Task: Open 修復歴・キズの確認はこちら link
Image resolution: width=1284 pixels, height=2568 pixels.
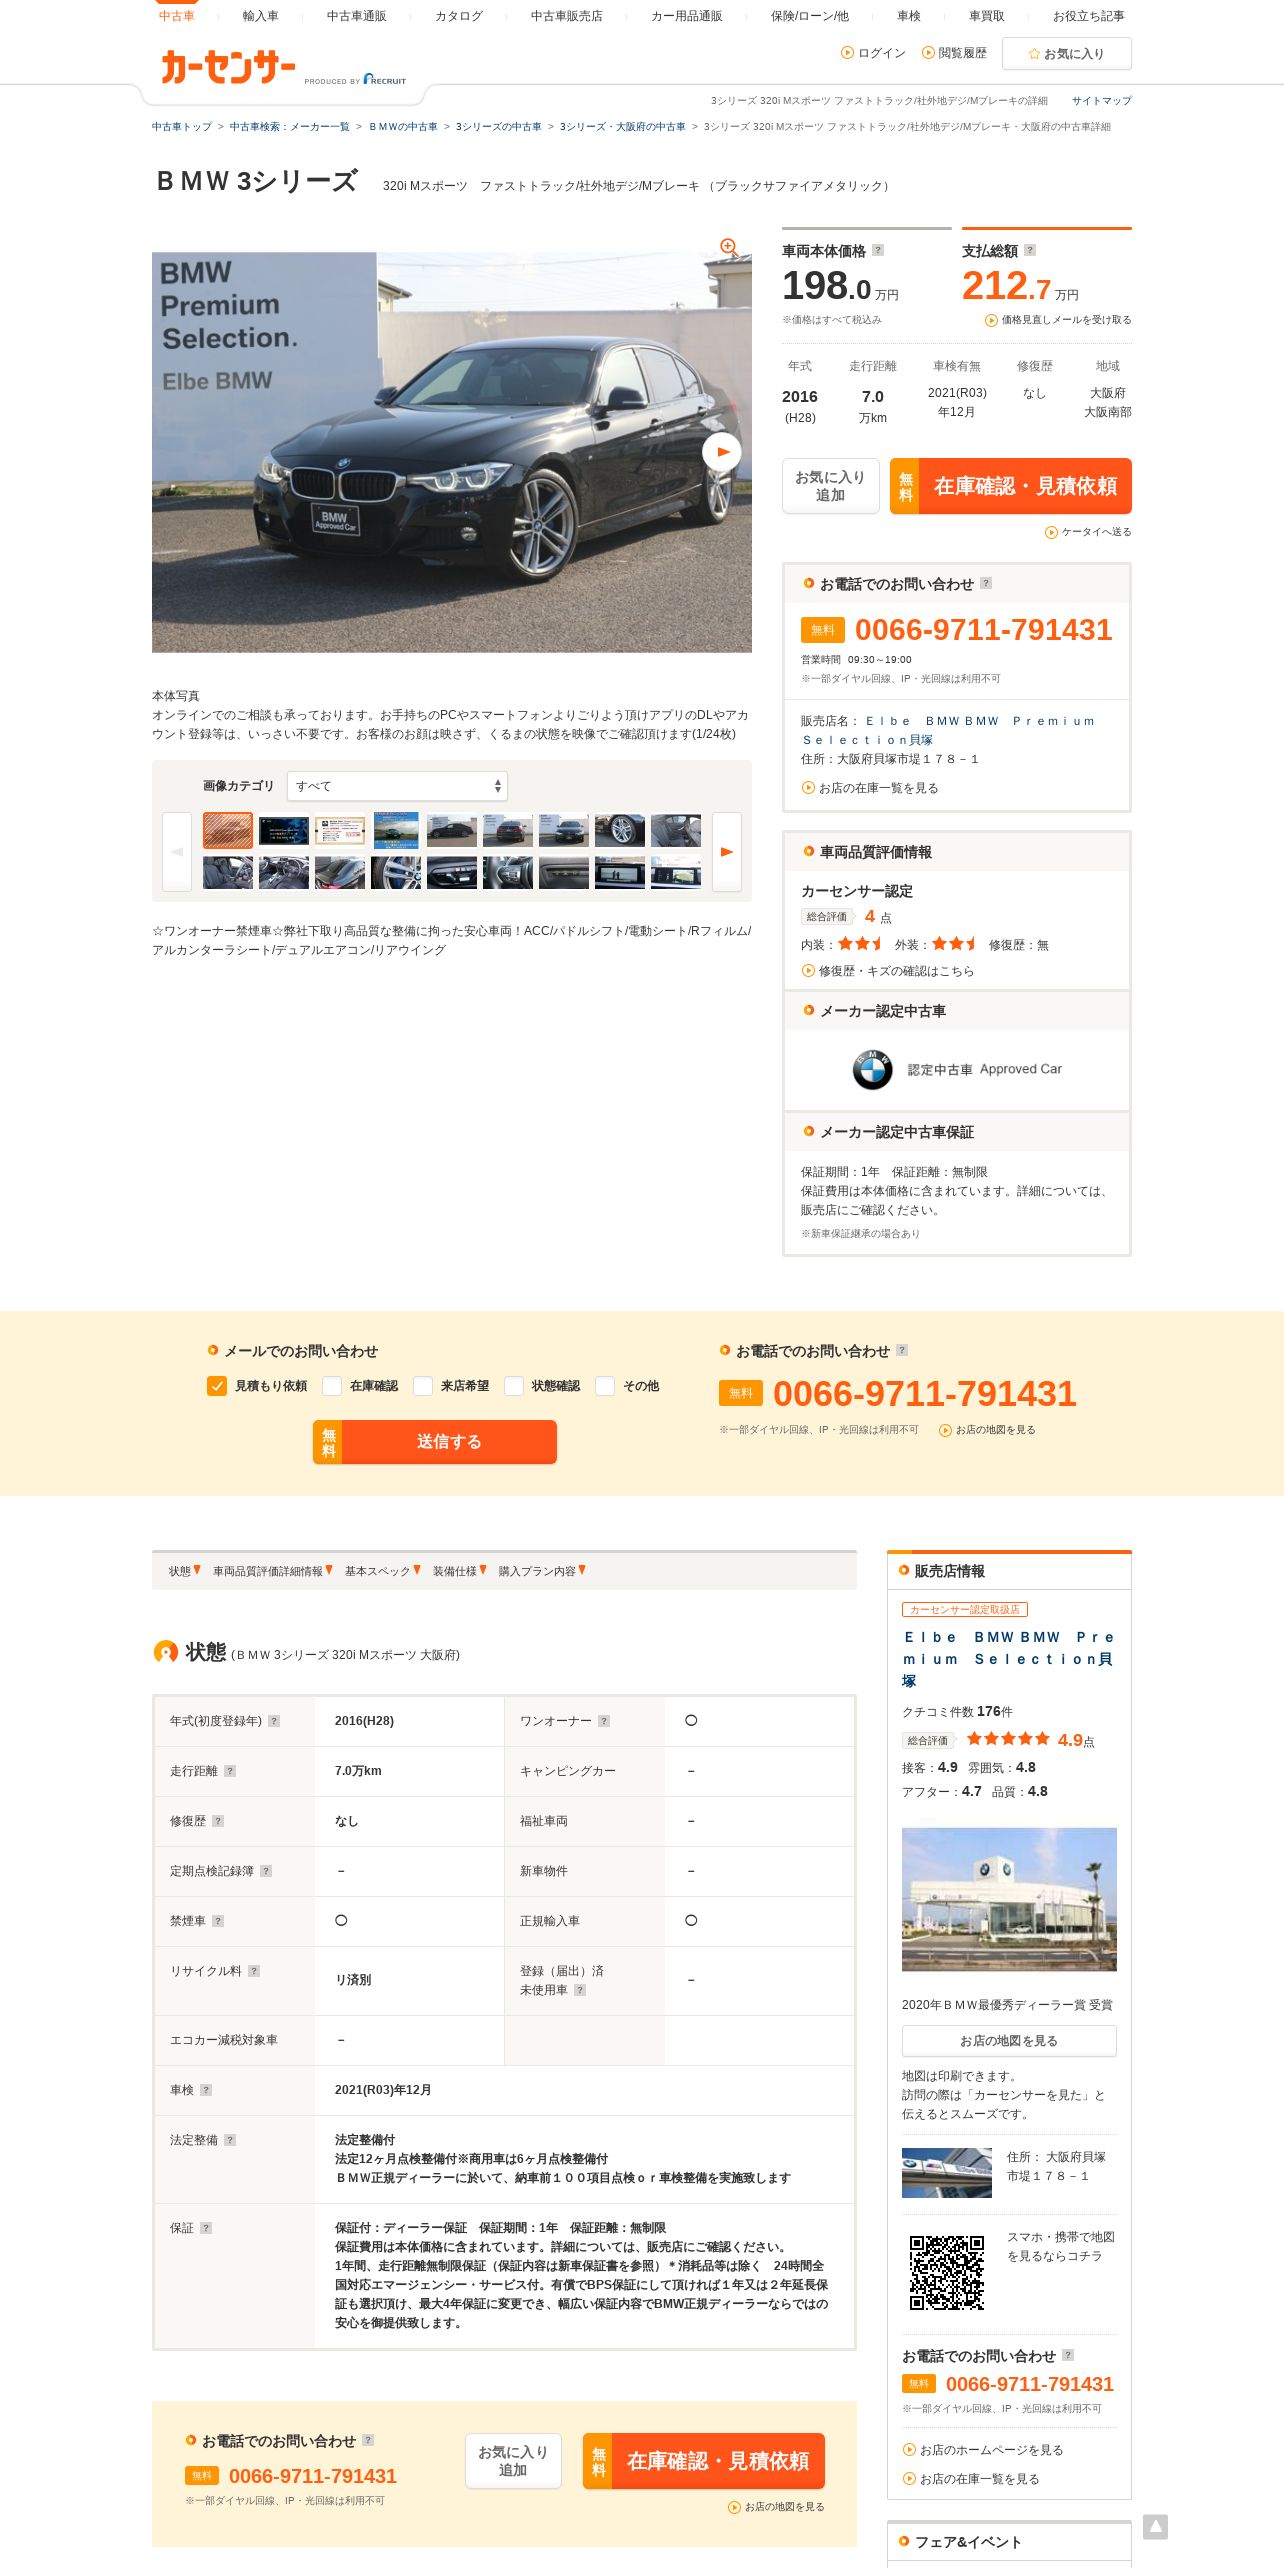Action: [x=888, y=971]
